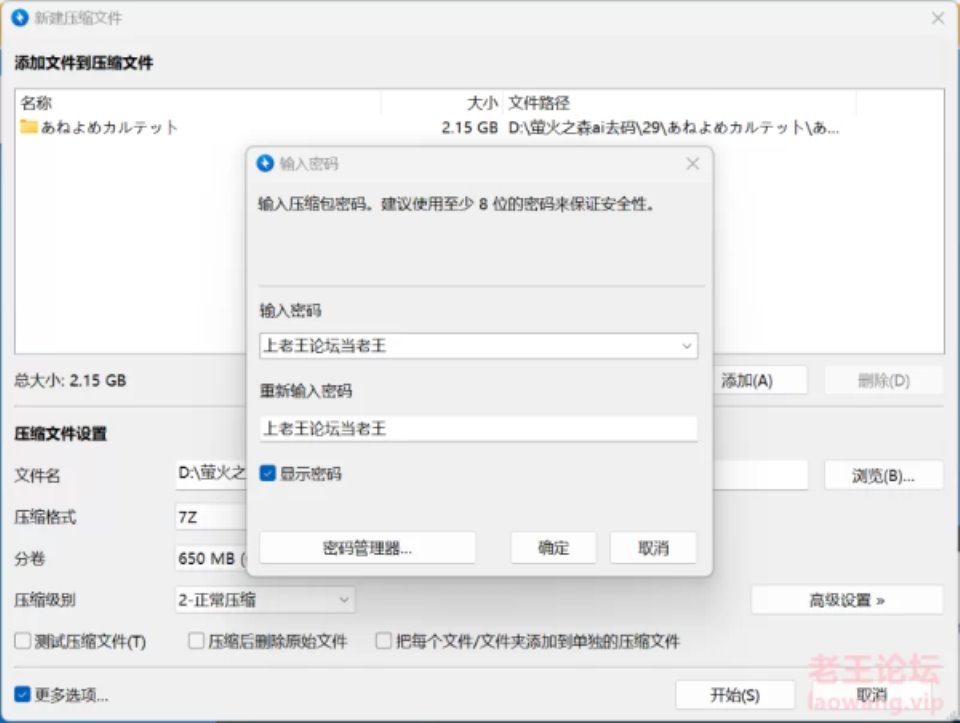Open the 分卷 650 MB dropdown
The image size is (960, 723).
210,558
